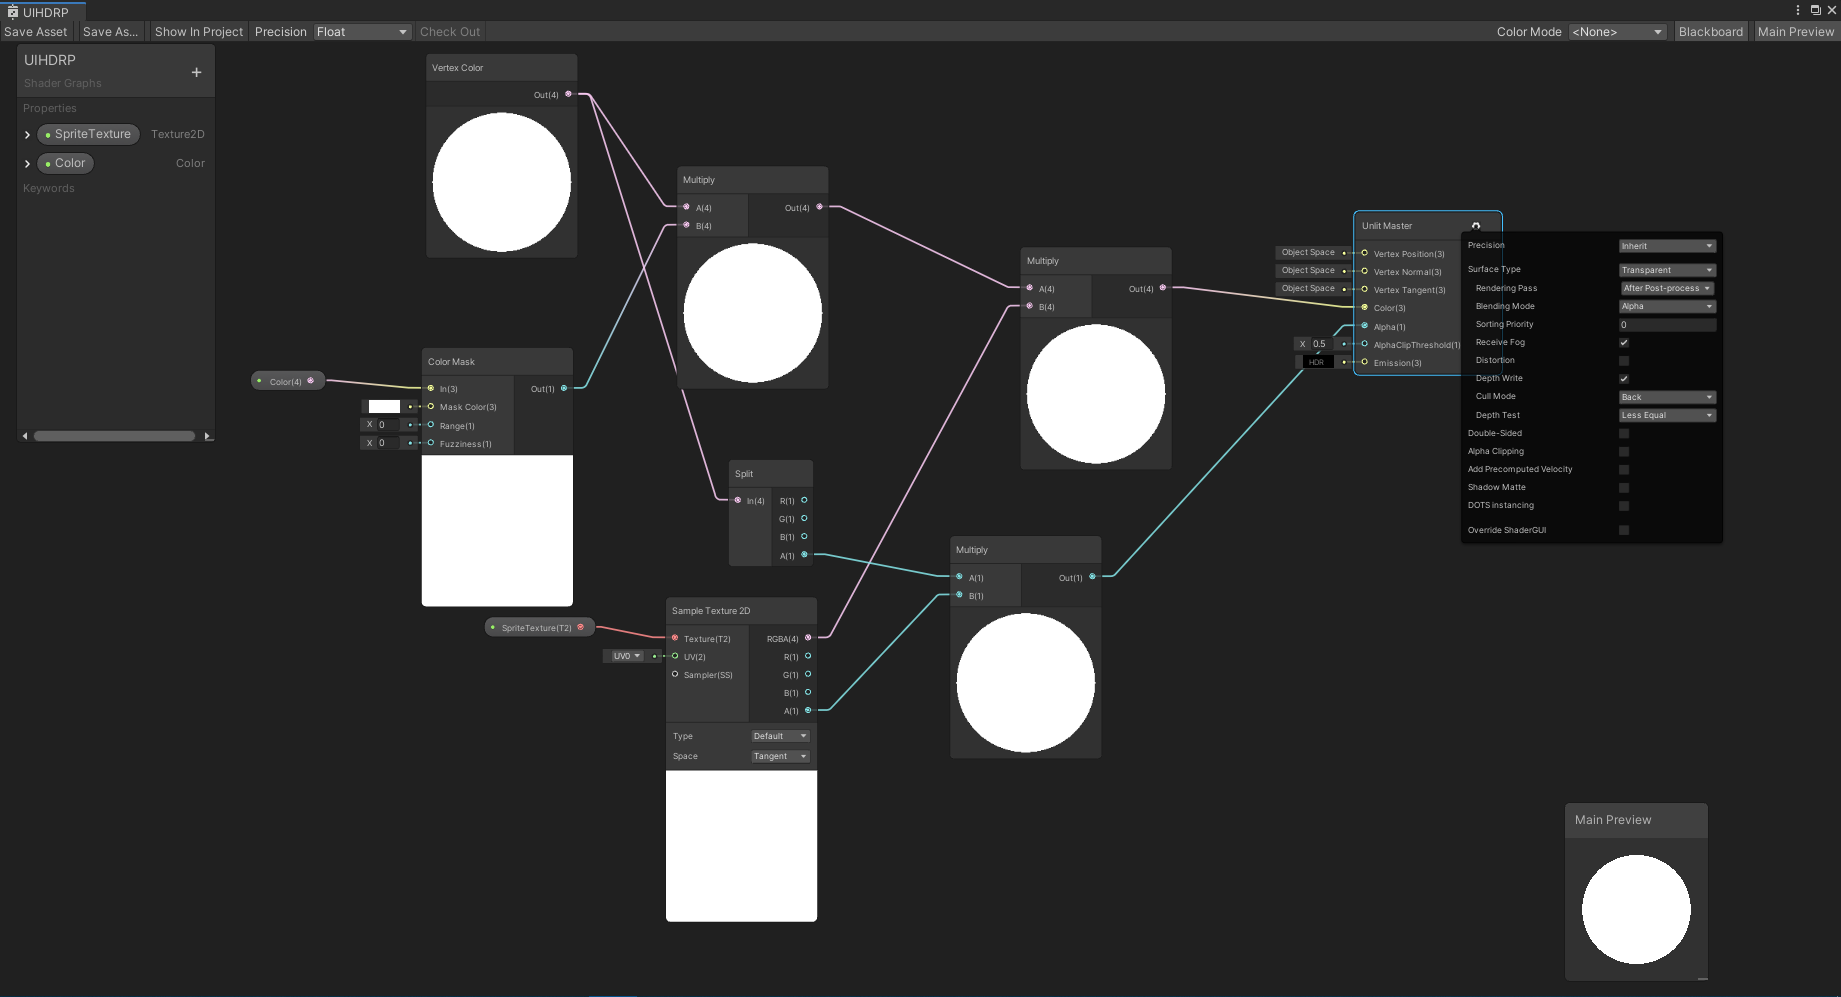Click the Save Asset button
Viewport: 1841px width, 997px height.
35,31
